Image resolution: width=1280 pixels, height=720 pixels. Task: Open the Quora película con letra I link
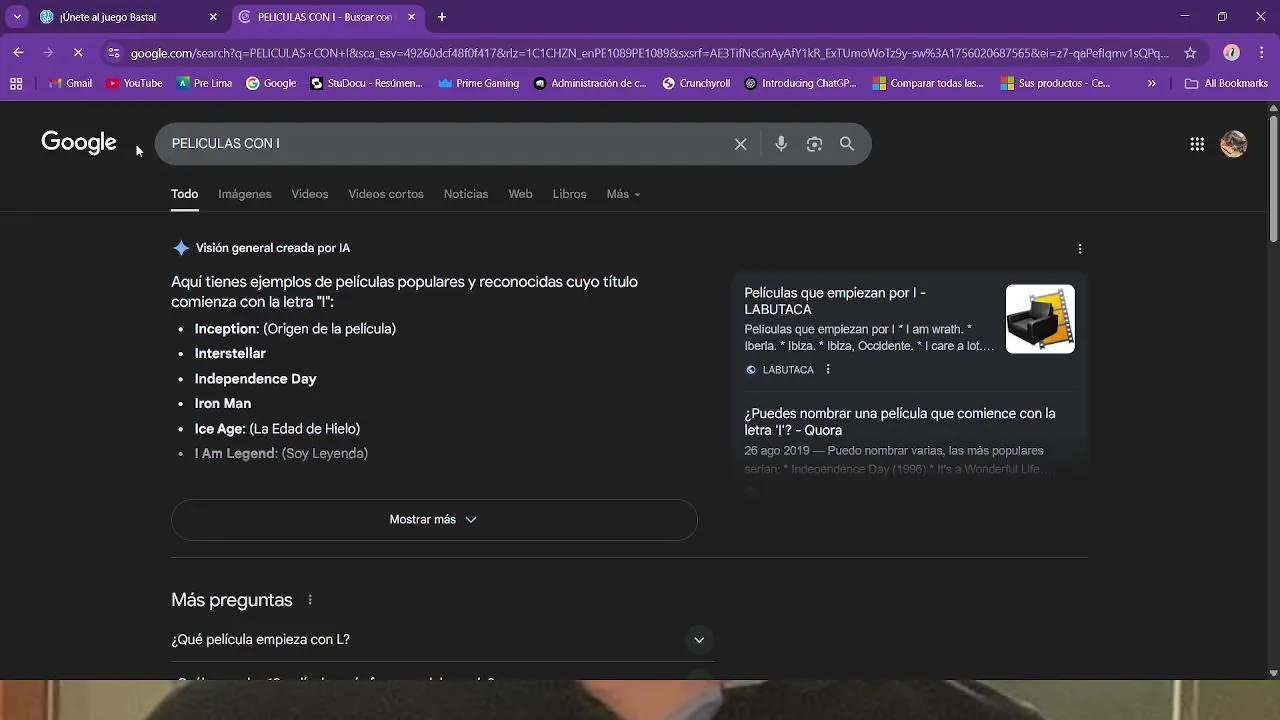(x=900, y=422)
